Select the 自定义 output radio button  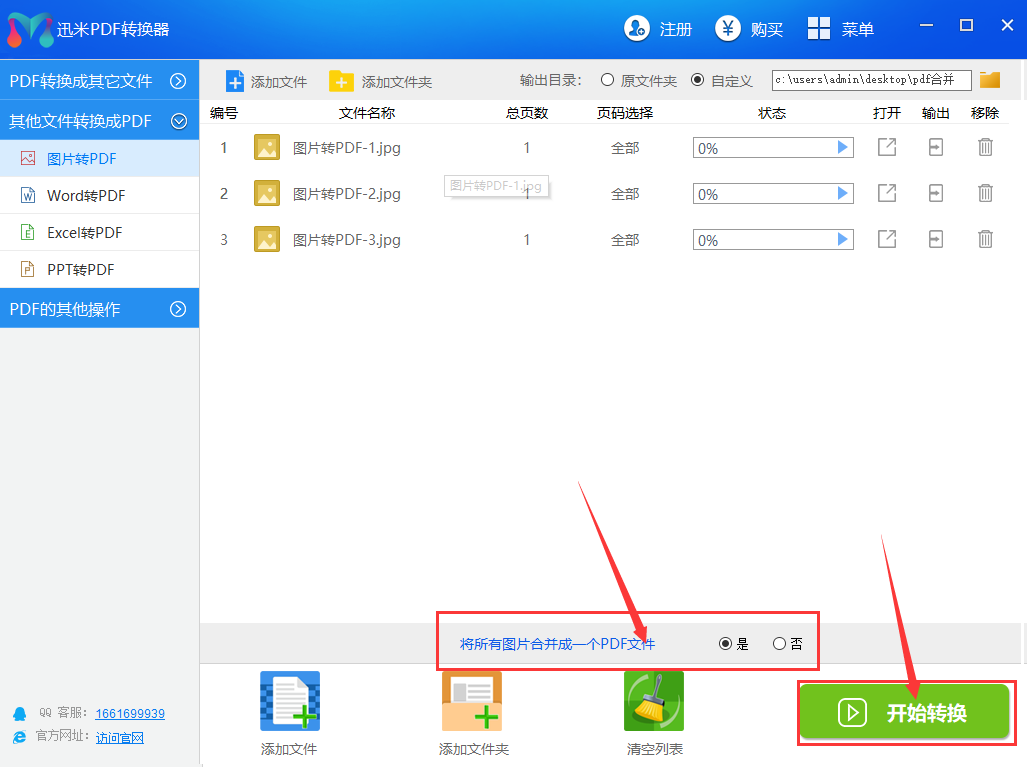click(x=698, y=80)
